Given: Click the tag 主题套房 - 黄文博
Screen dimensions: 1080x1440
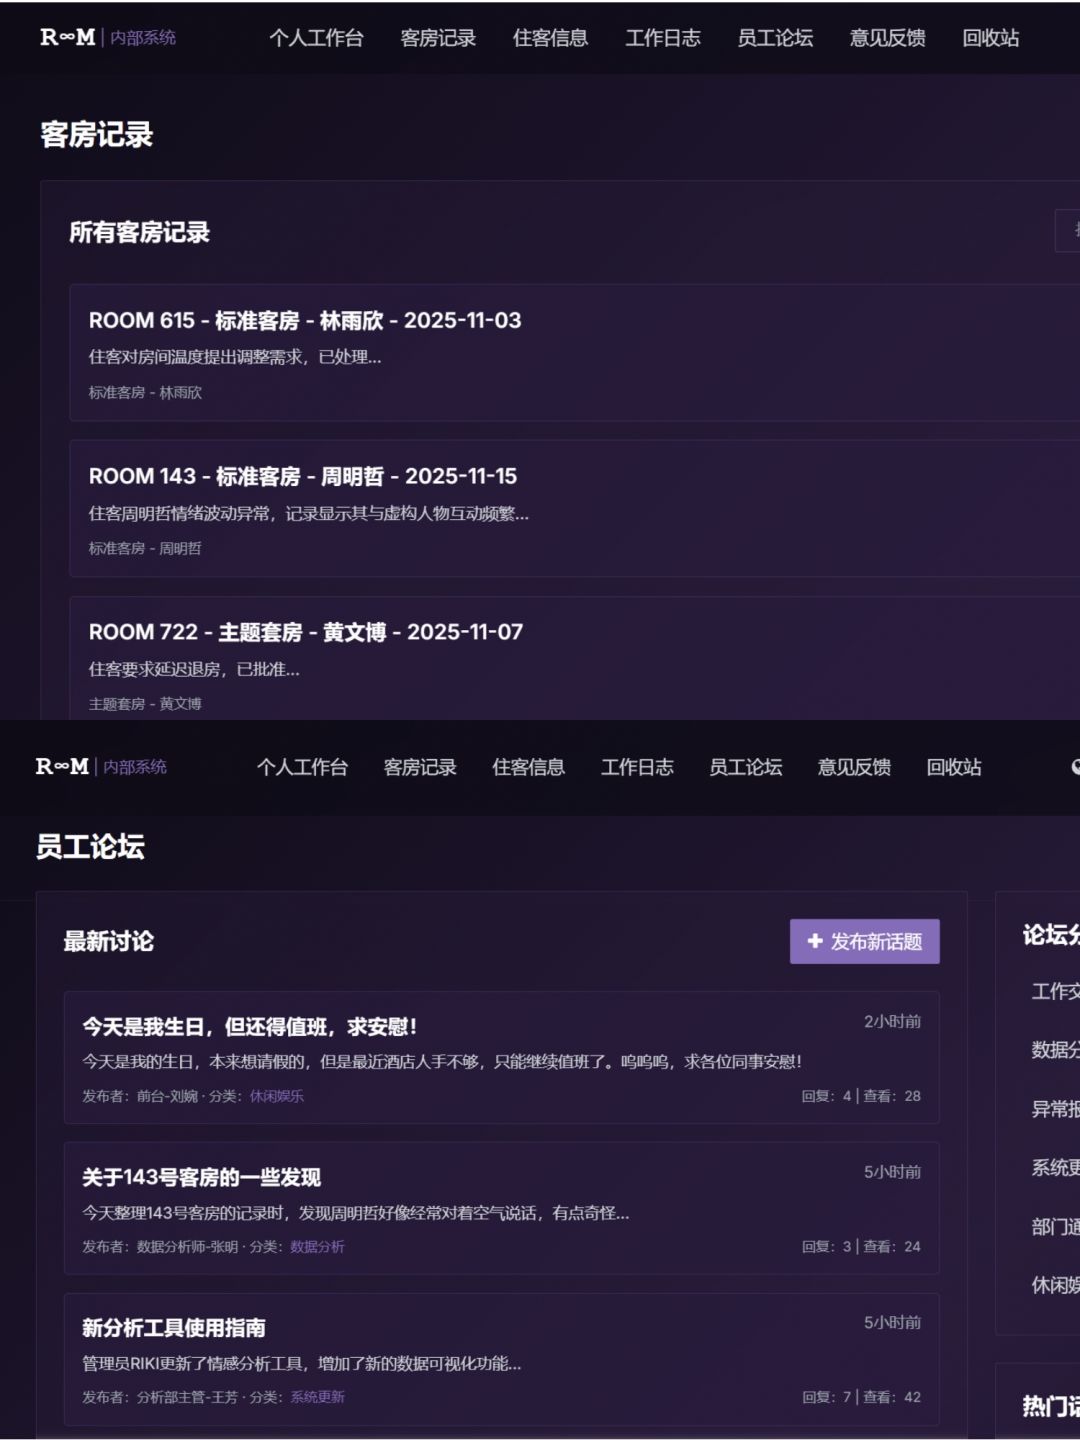Looking at the screenshot, I should click(145, 704).
